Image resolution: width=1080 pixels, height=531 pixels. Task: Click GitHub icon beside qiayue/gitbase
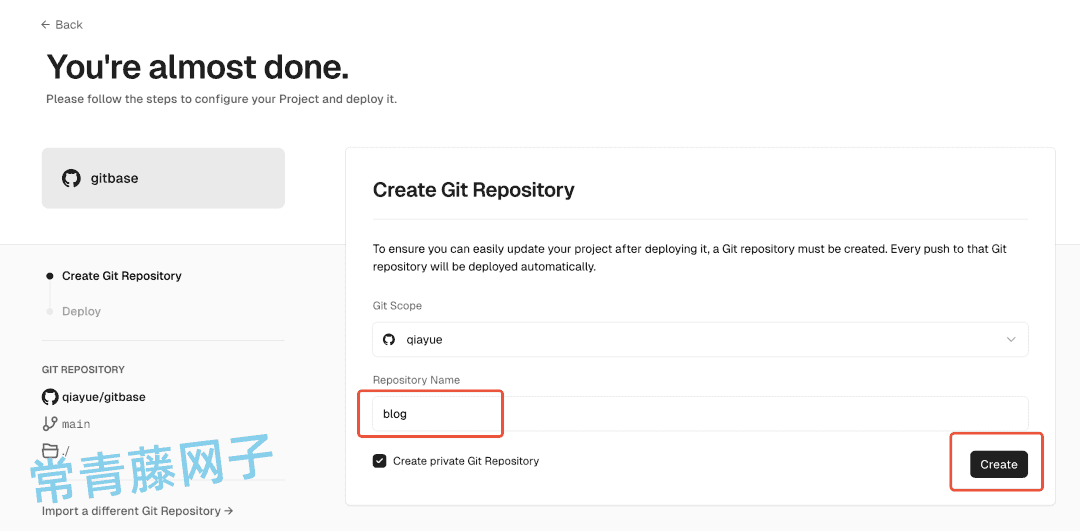coord(50,397)
